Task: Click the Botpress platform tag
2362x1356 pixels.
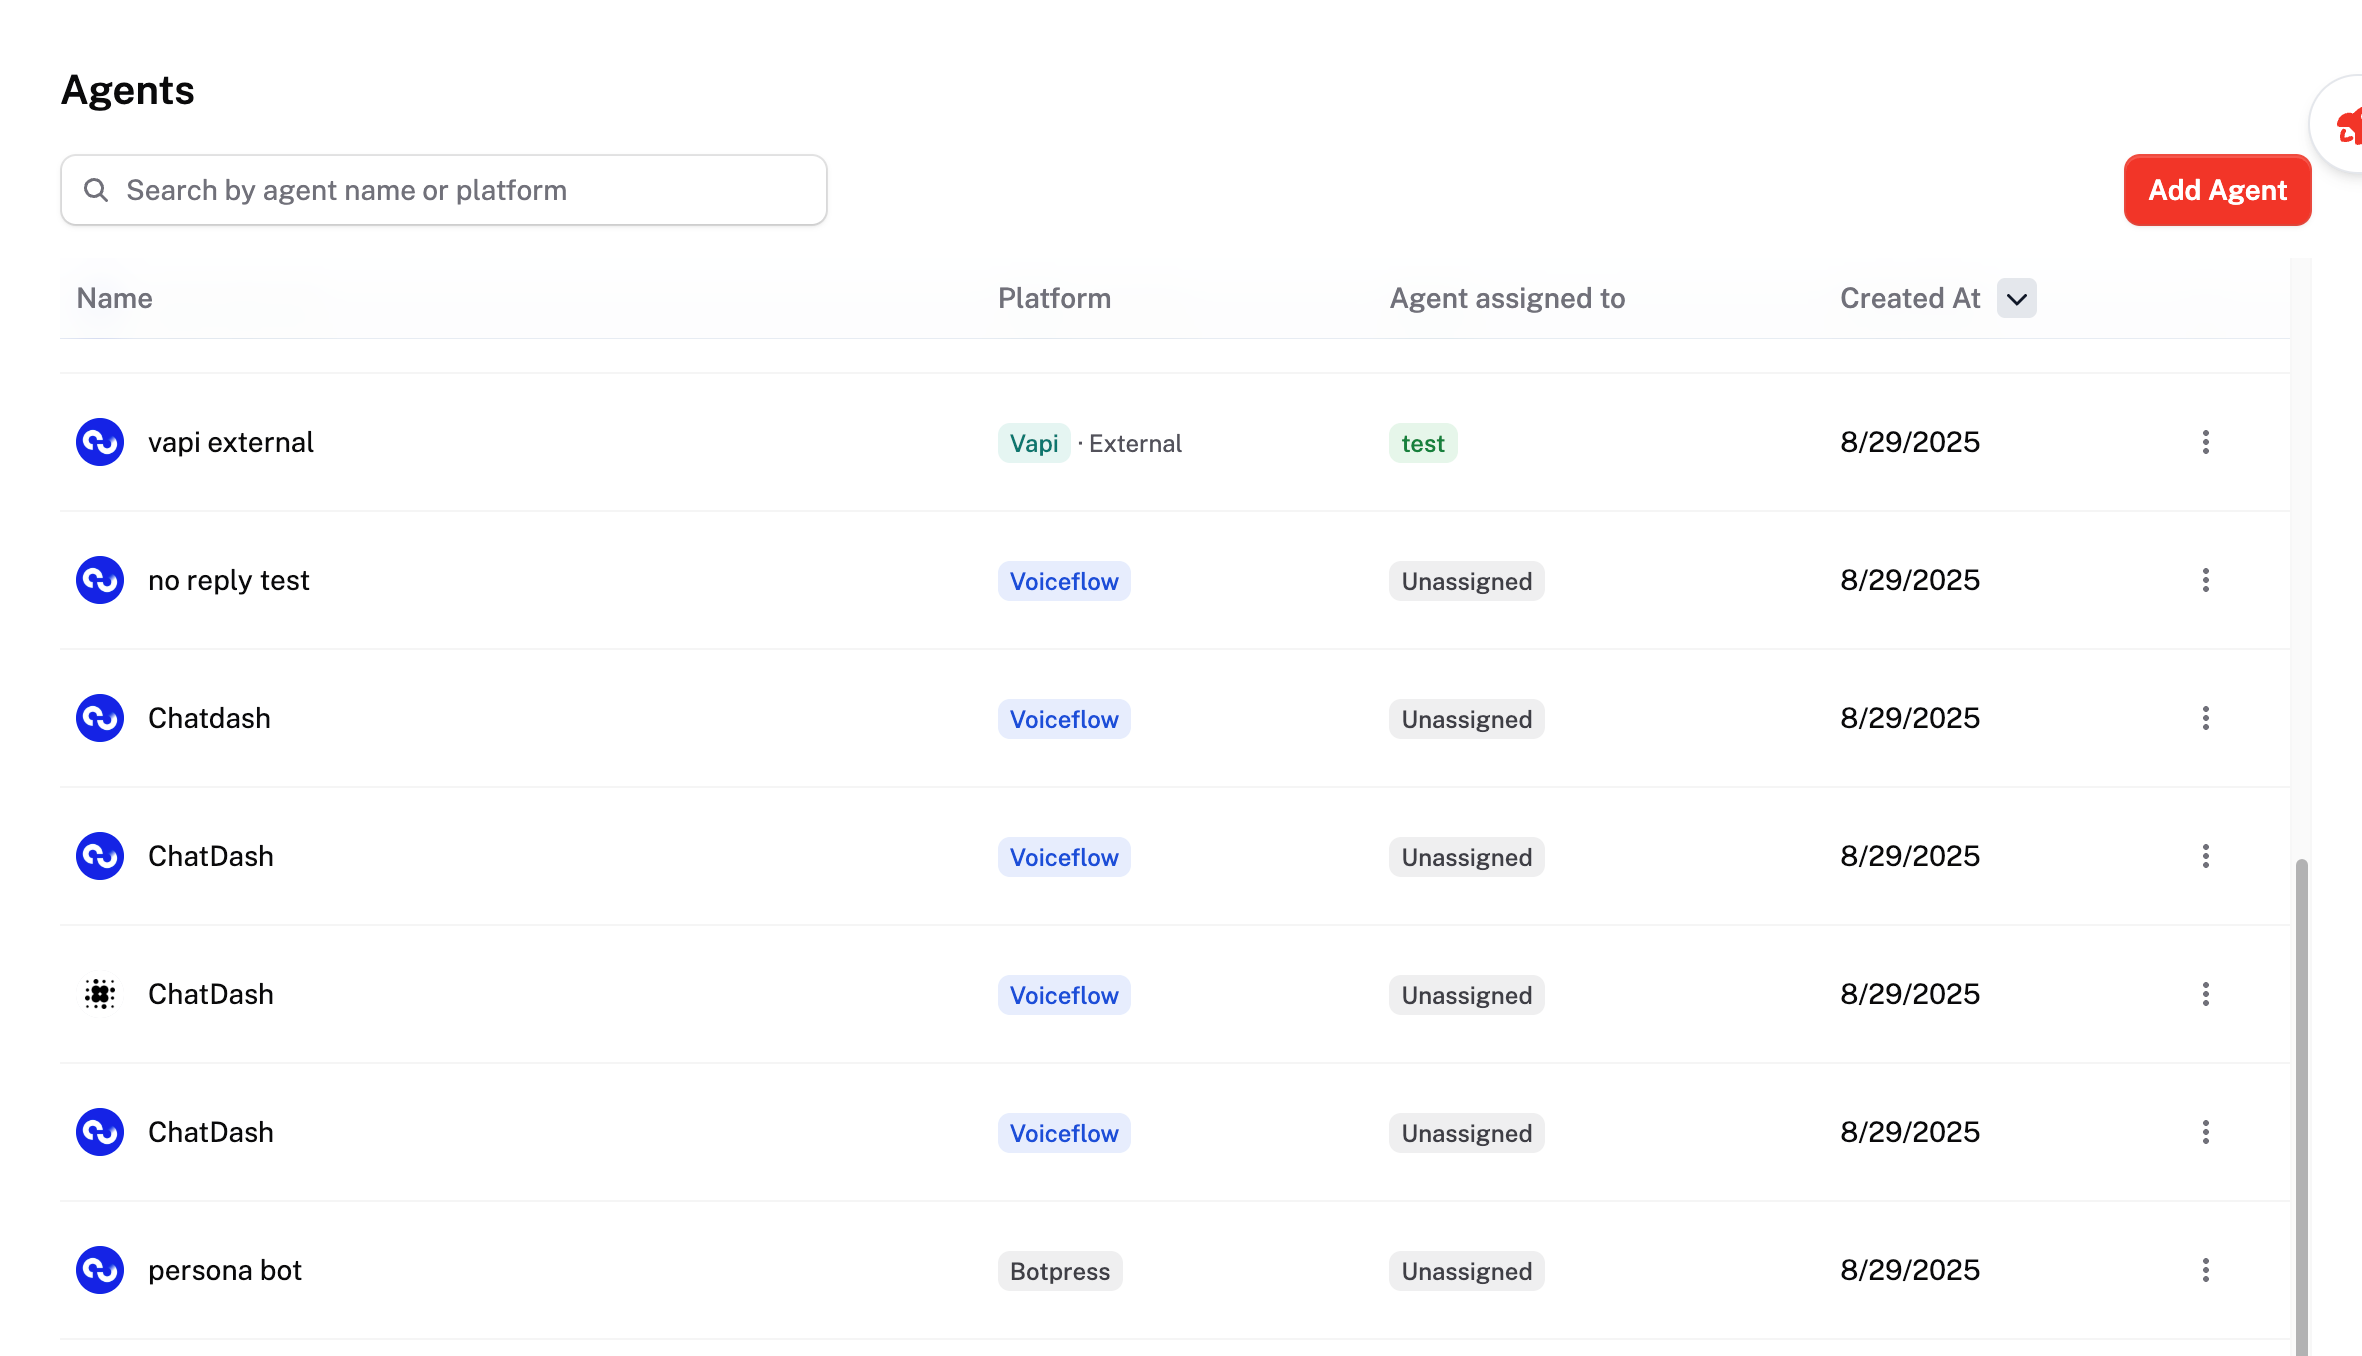Action: [1060, 1271]
